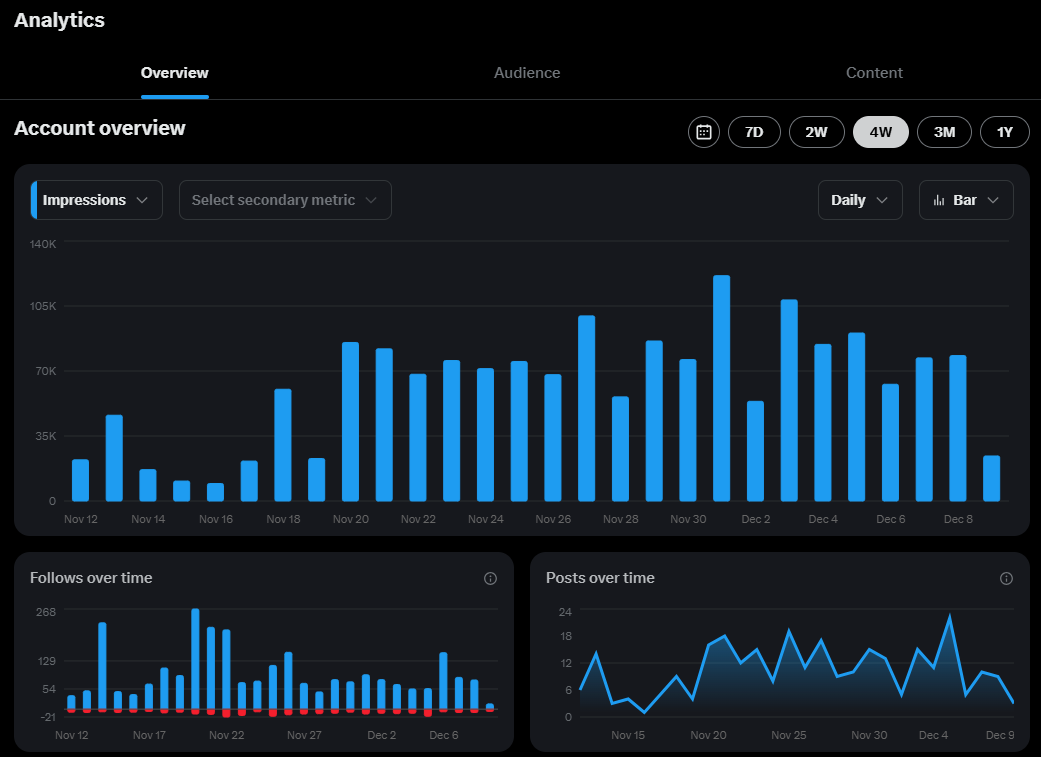
Task: Click info icon on Follows over time
Action: (490, 578)
